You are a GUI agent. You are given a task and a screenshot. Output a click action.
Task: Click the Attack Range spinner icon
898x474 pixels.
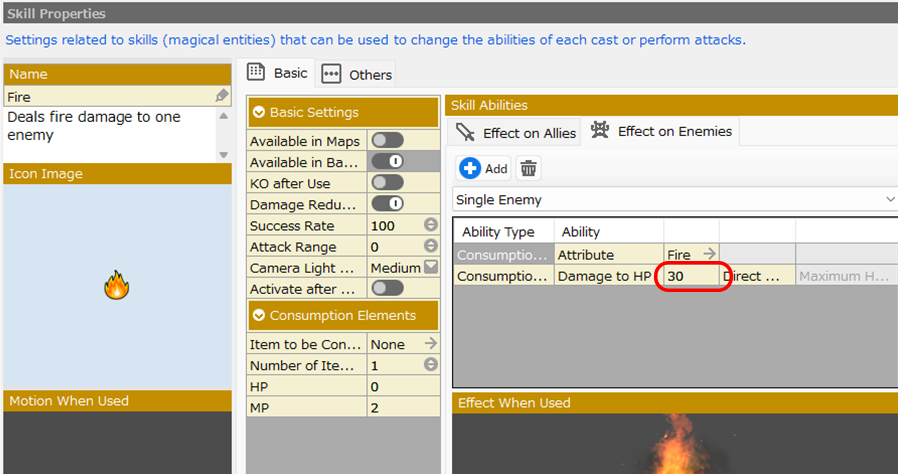tap(430, 246)
